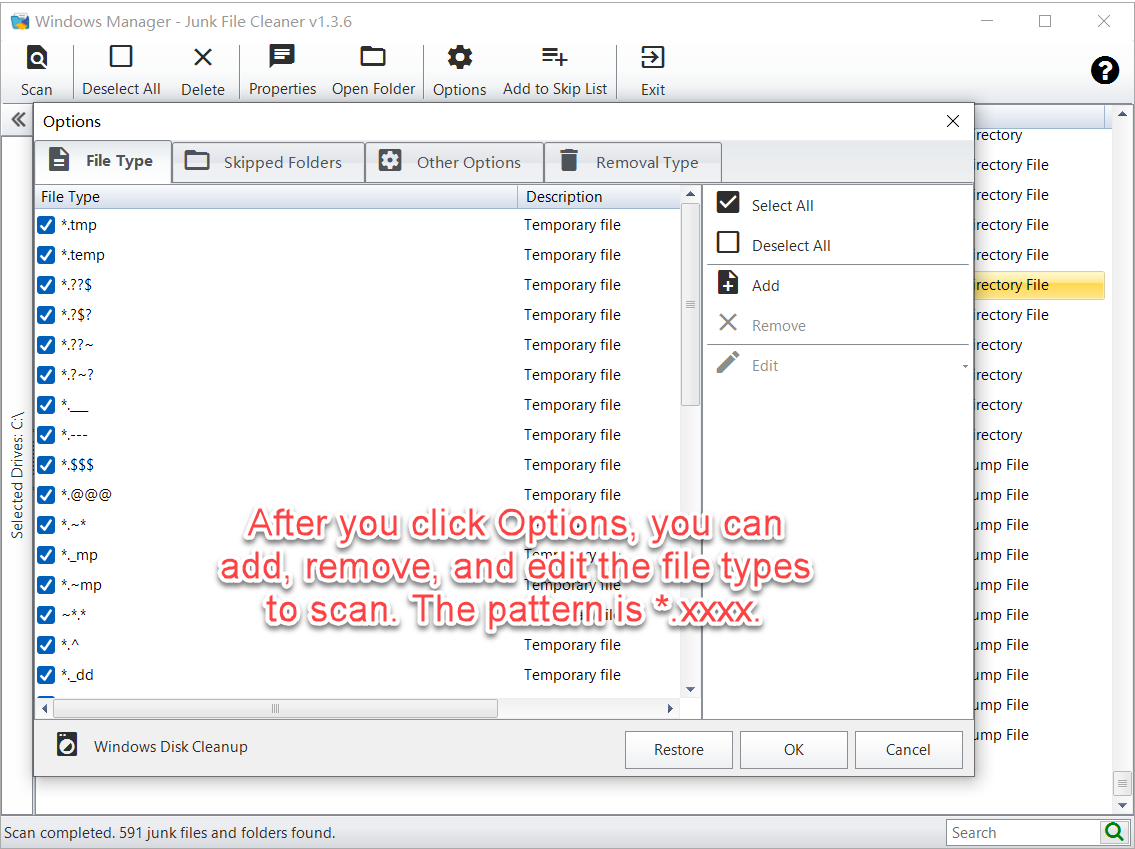Viewport: 1135px width, 849px height.
Task: Click the file list horizontal scrollbar thumb
Action: [275, 709]
